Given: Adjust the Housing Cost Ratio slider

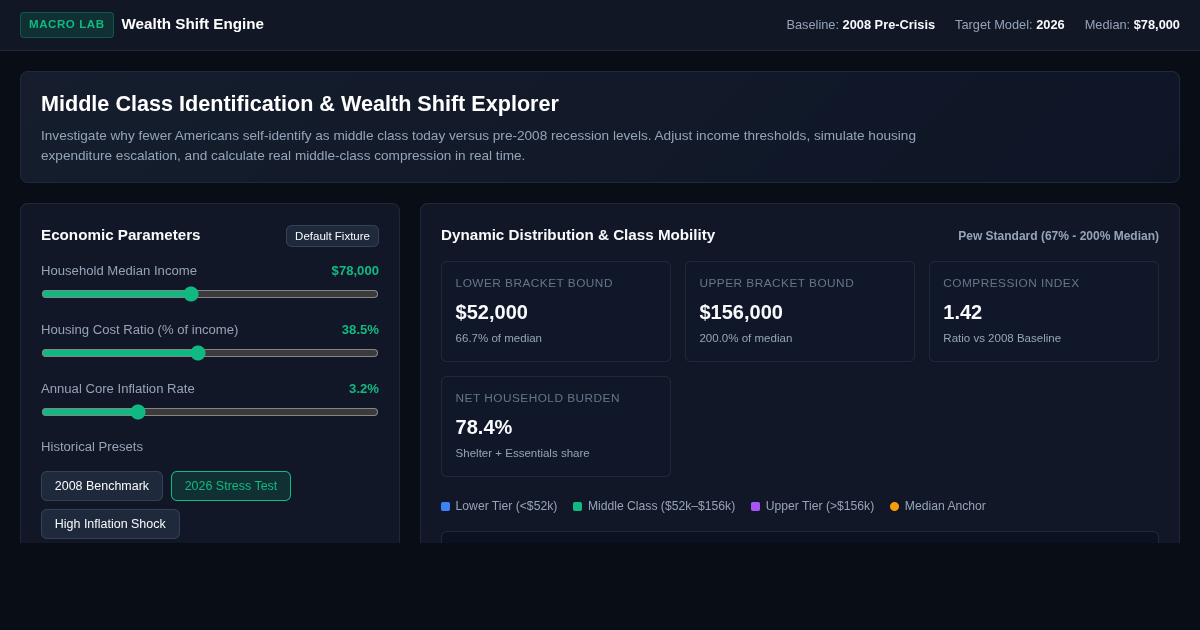Looking at the screenshot, I should click(210, 353).
